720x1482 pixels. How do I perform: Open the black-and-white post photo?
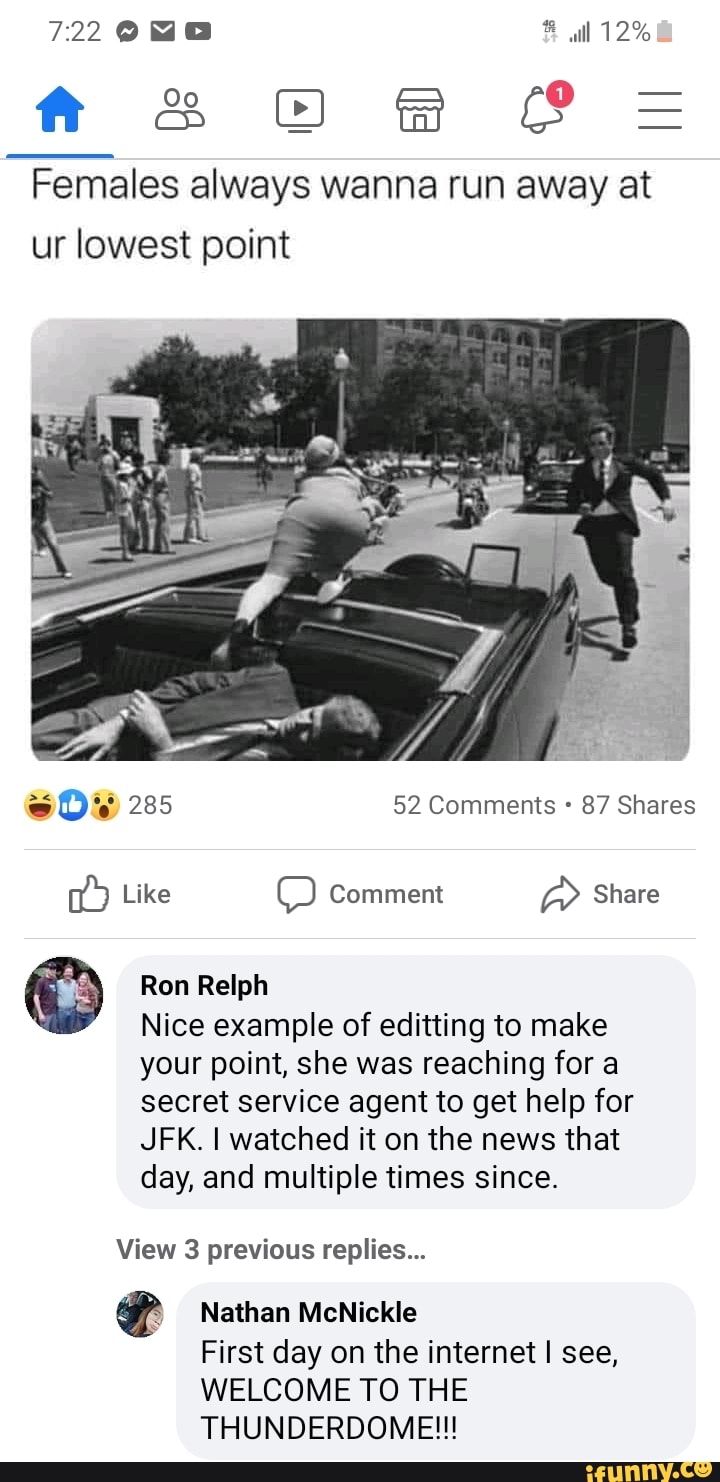click(x=360, y=540)
